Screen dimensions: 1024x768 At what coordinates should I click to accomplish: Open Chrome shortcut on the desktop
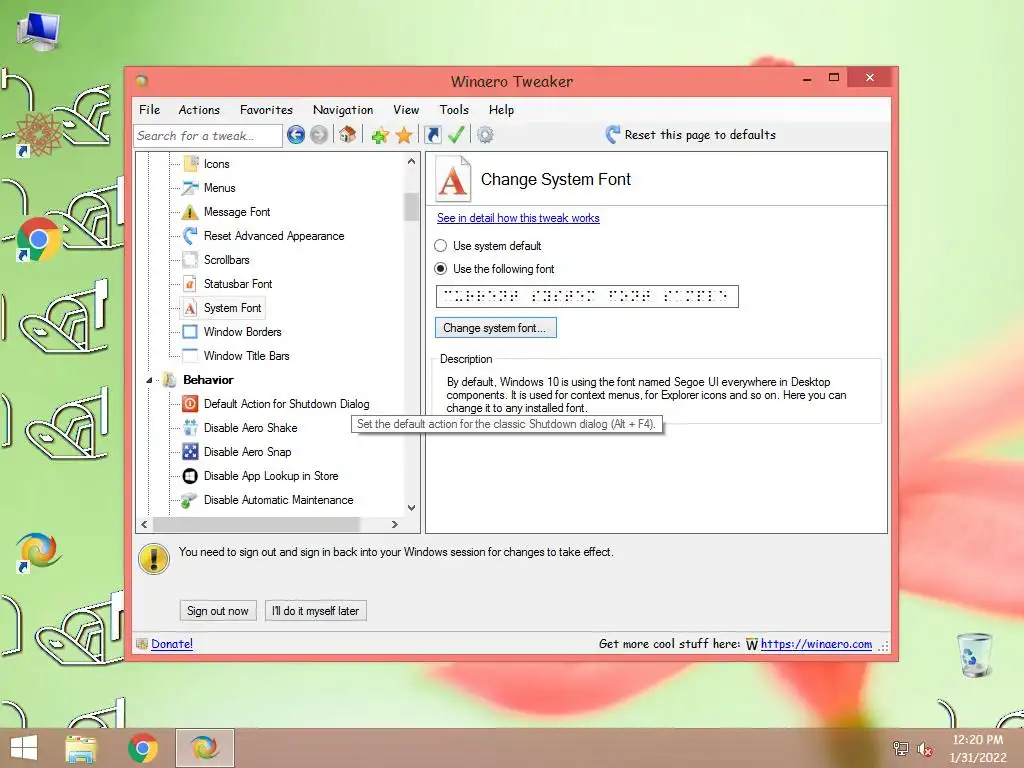coord(38,240)
